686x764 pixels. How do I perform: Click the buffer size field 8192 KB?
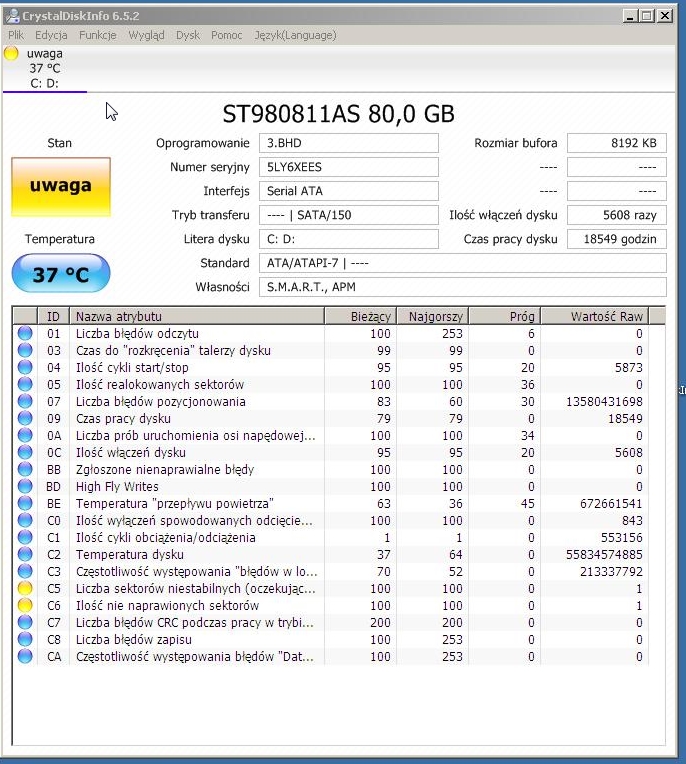617,143
